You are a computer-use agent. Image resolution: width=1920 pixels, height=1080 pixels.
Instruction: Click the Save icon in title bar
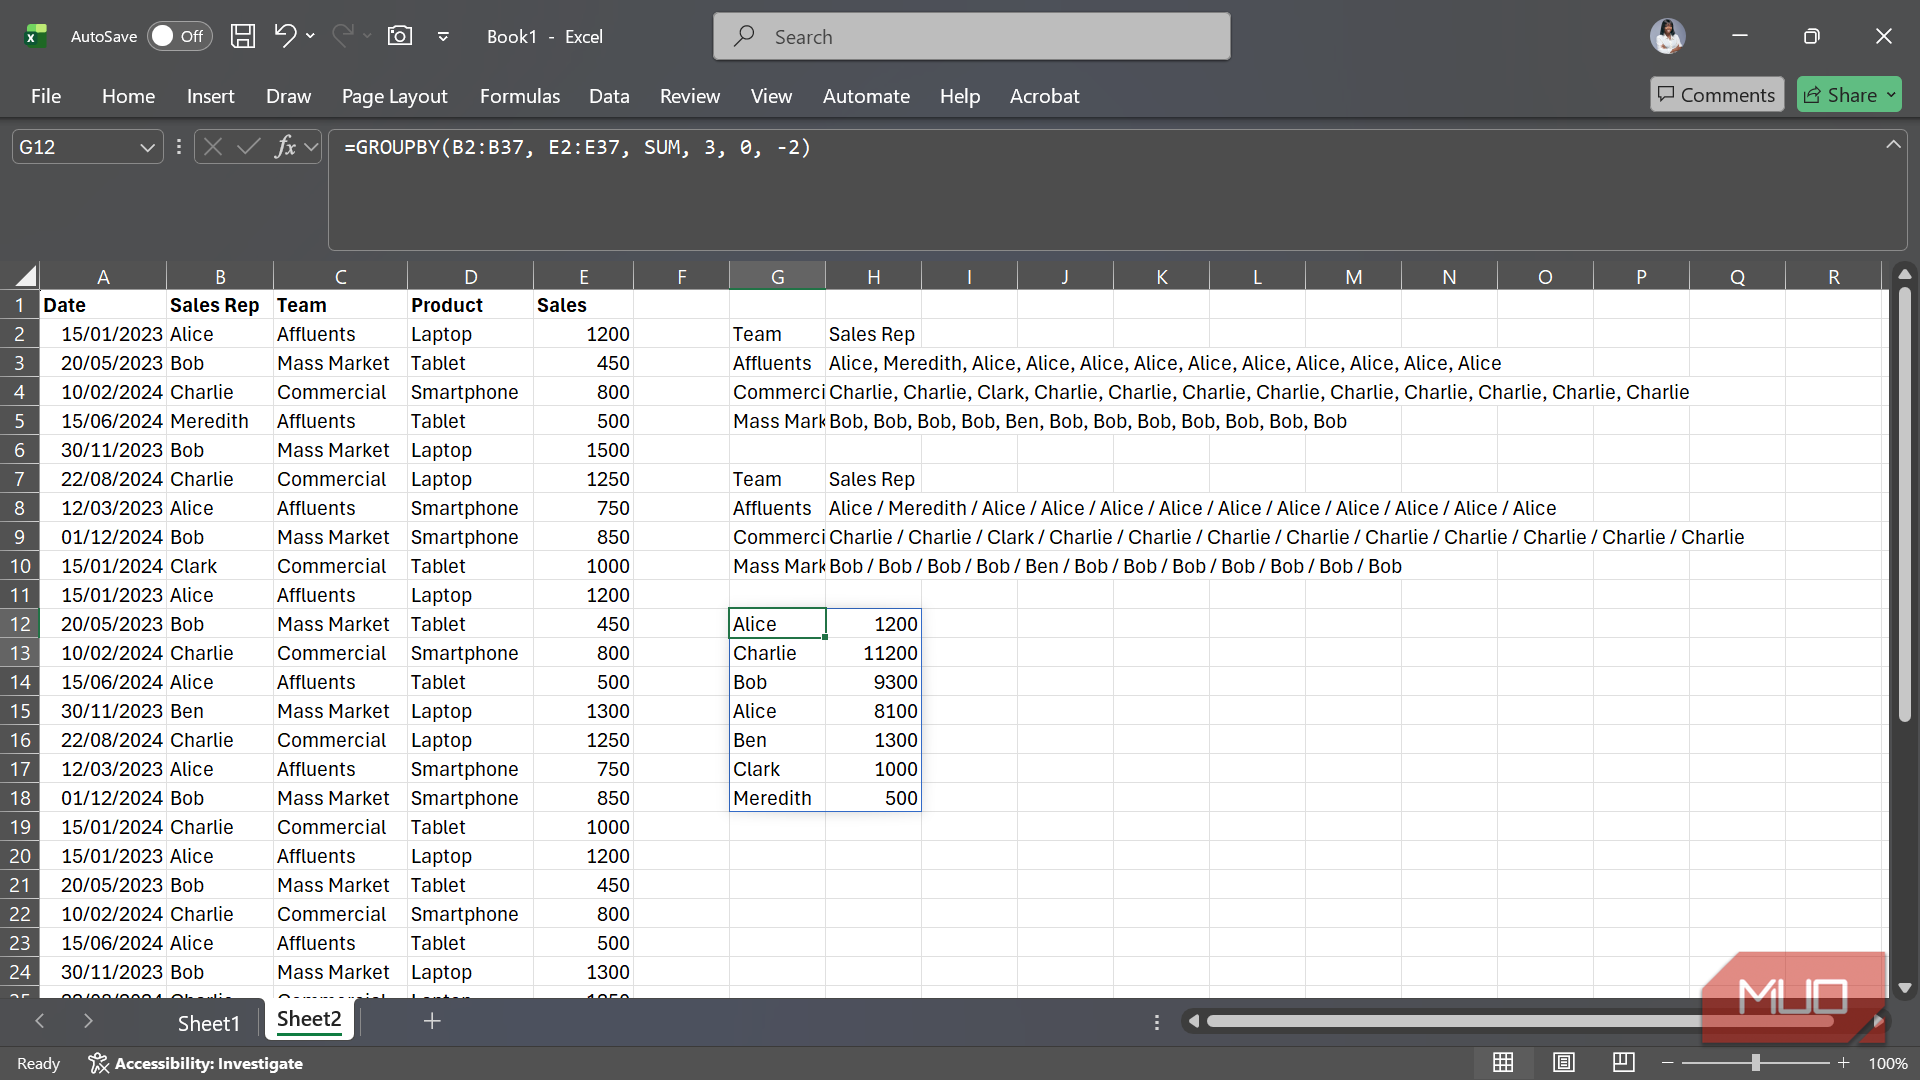pyautogui.click(x=242, y=36)
